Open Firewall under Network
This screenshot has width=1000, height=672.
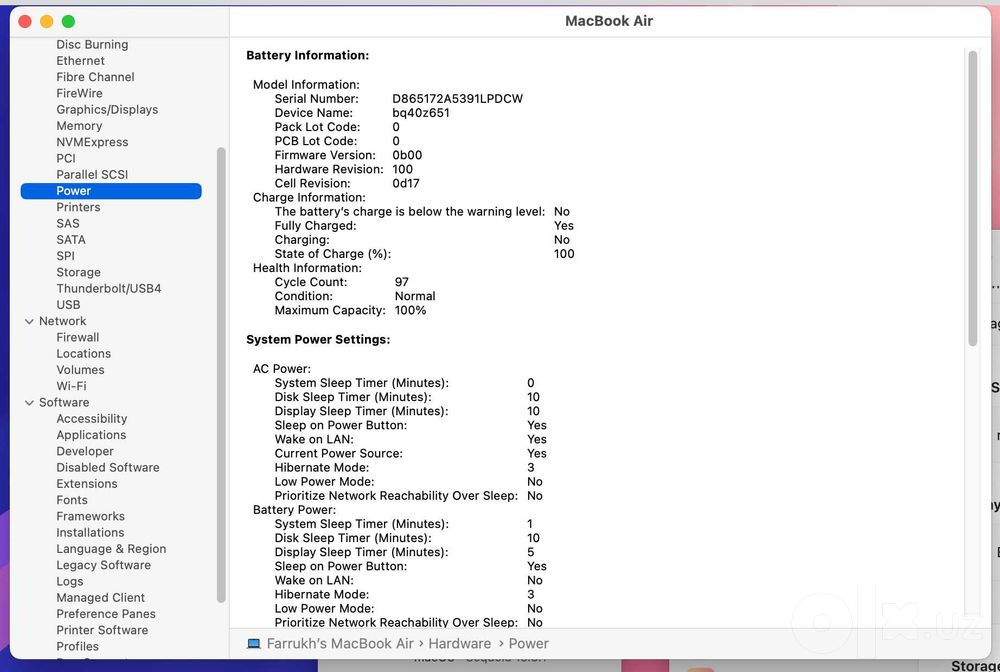77,337
